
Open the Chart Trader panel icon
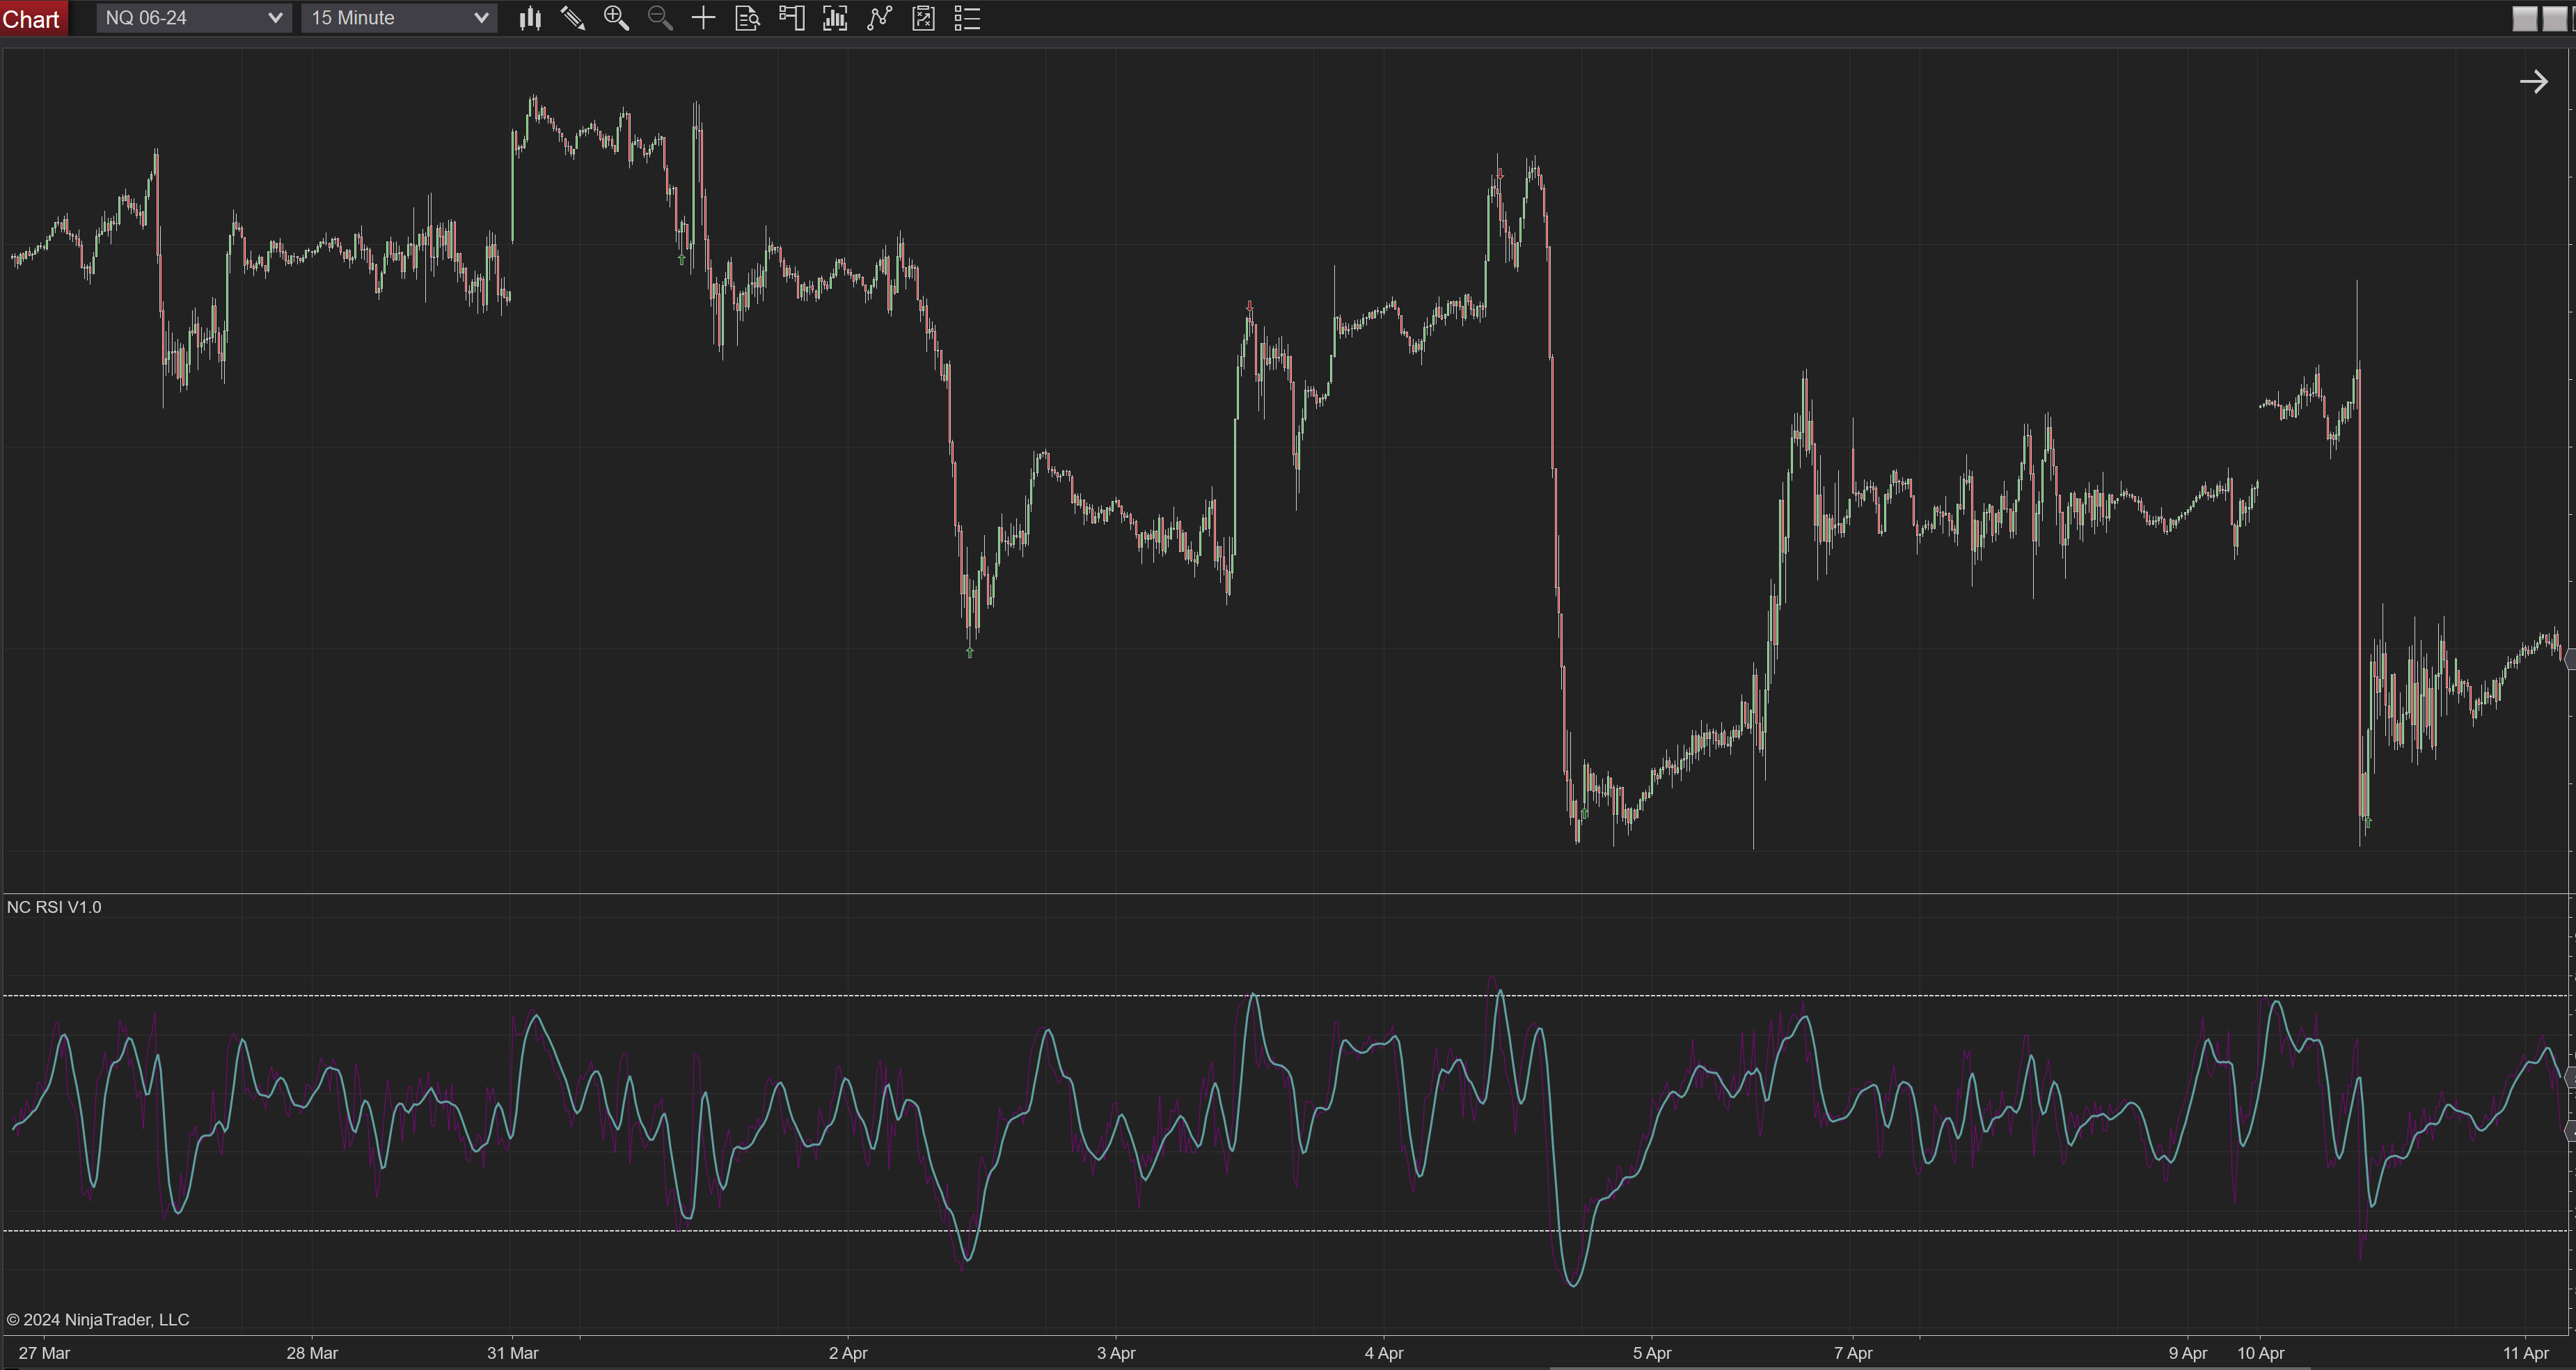(791, 18)
